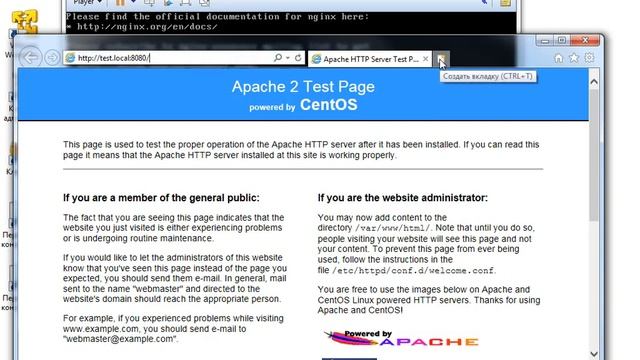The image size is (640, 360).
Task: Open the browser Home icon
Action: tap(558, 58)
